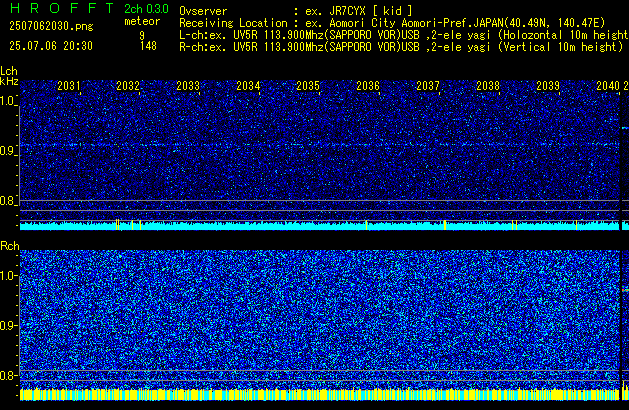Image resolution: width=629 pixels, height=410 pixels.
Task: Click the meteor count "9"
Action: click(x=142, y=35)
